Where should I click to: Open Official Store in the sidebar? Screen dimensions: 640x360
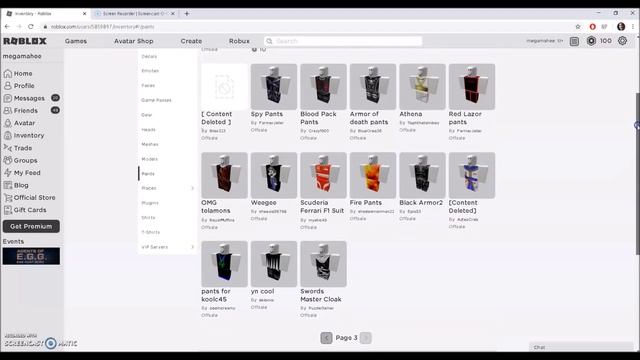29,198
